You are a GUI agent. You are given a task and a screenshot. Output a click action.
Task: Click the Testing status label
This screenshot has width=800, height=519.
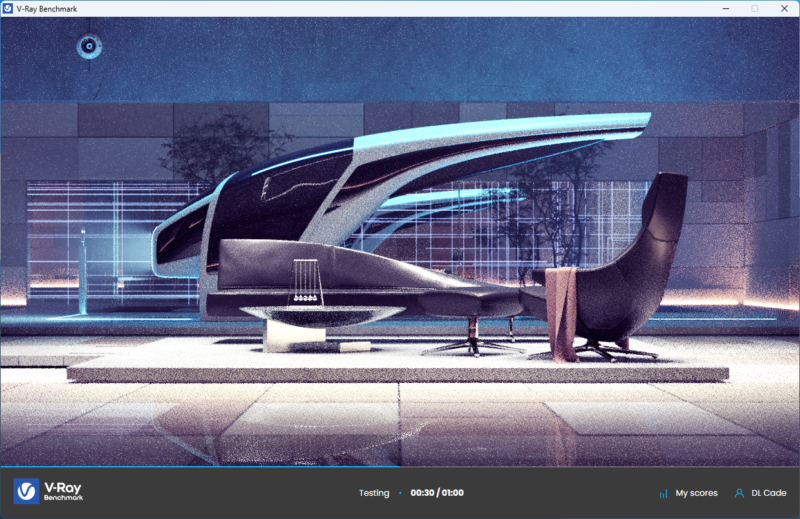point(374,493)
